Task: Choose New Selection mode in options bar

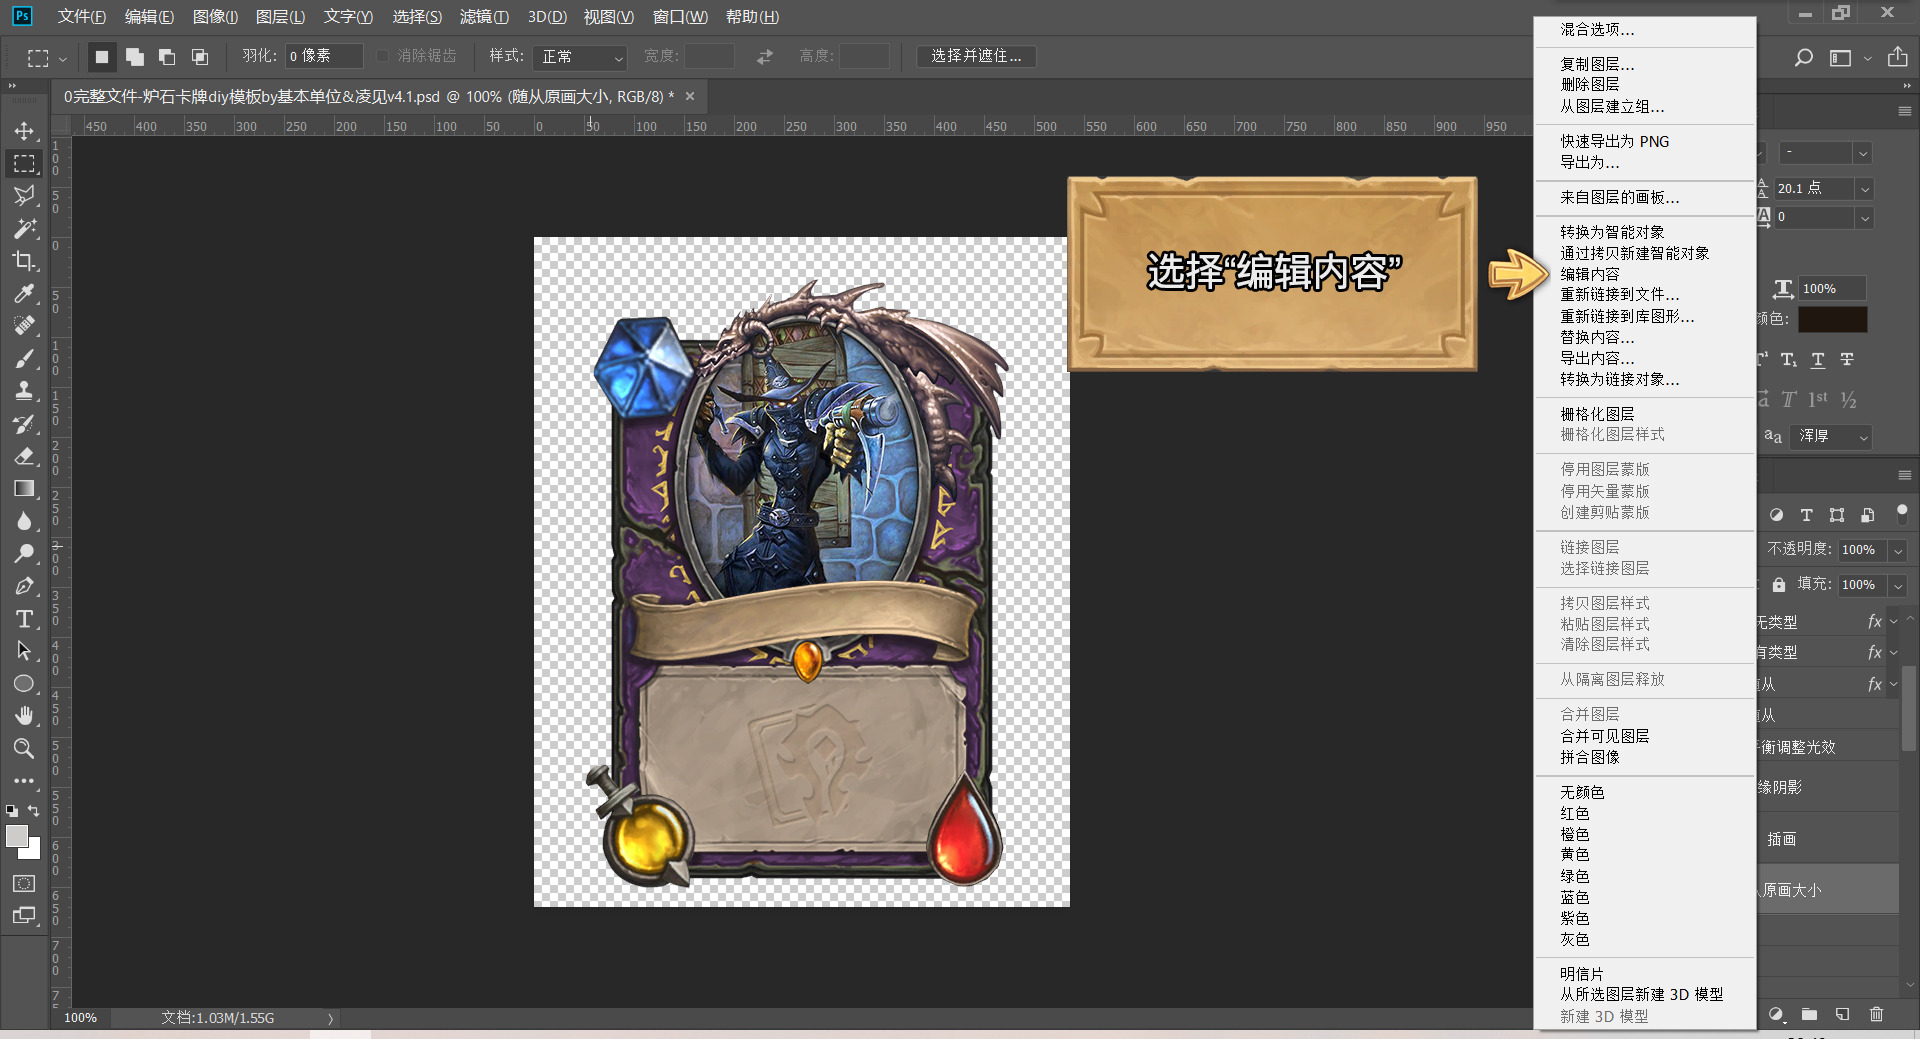Action: (101, 57)
